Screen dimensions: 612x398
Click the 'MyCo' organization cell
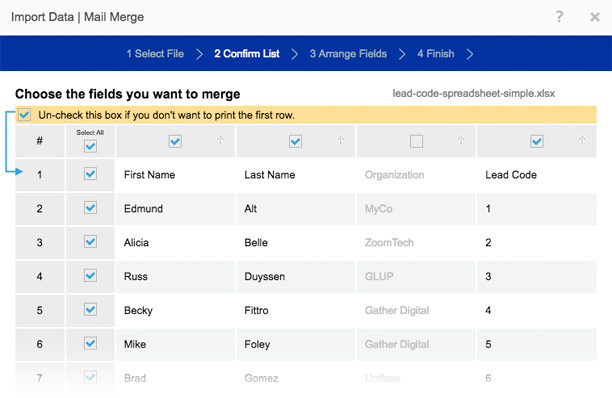(x=416, y=209)
